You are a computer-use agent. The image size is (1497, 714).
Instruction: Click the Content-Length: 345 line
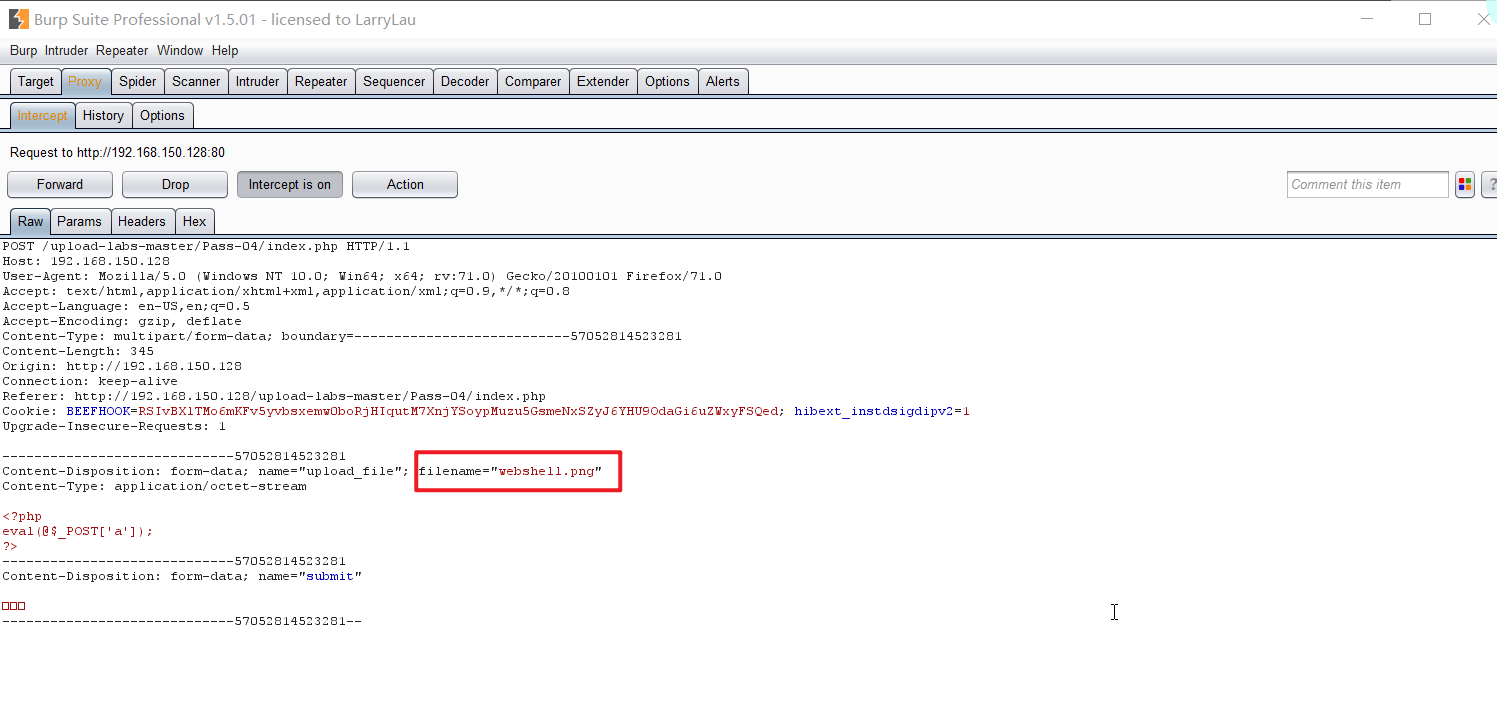78,351
